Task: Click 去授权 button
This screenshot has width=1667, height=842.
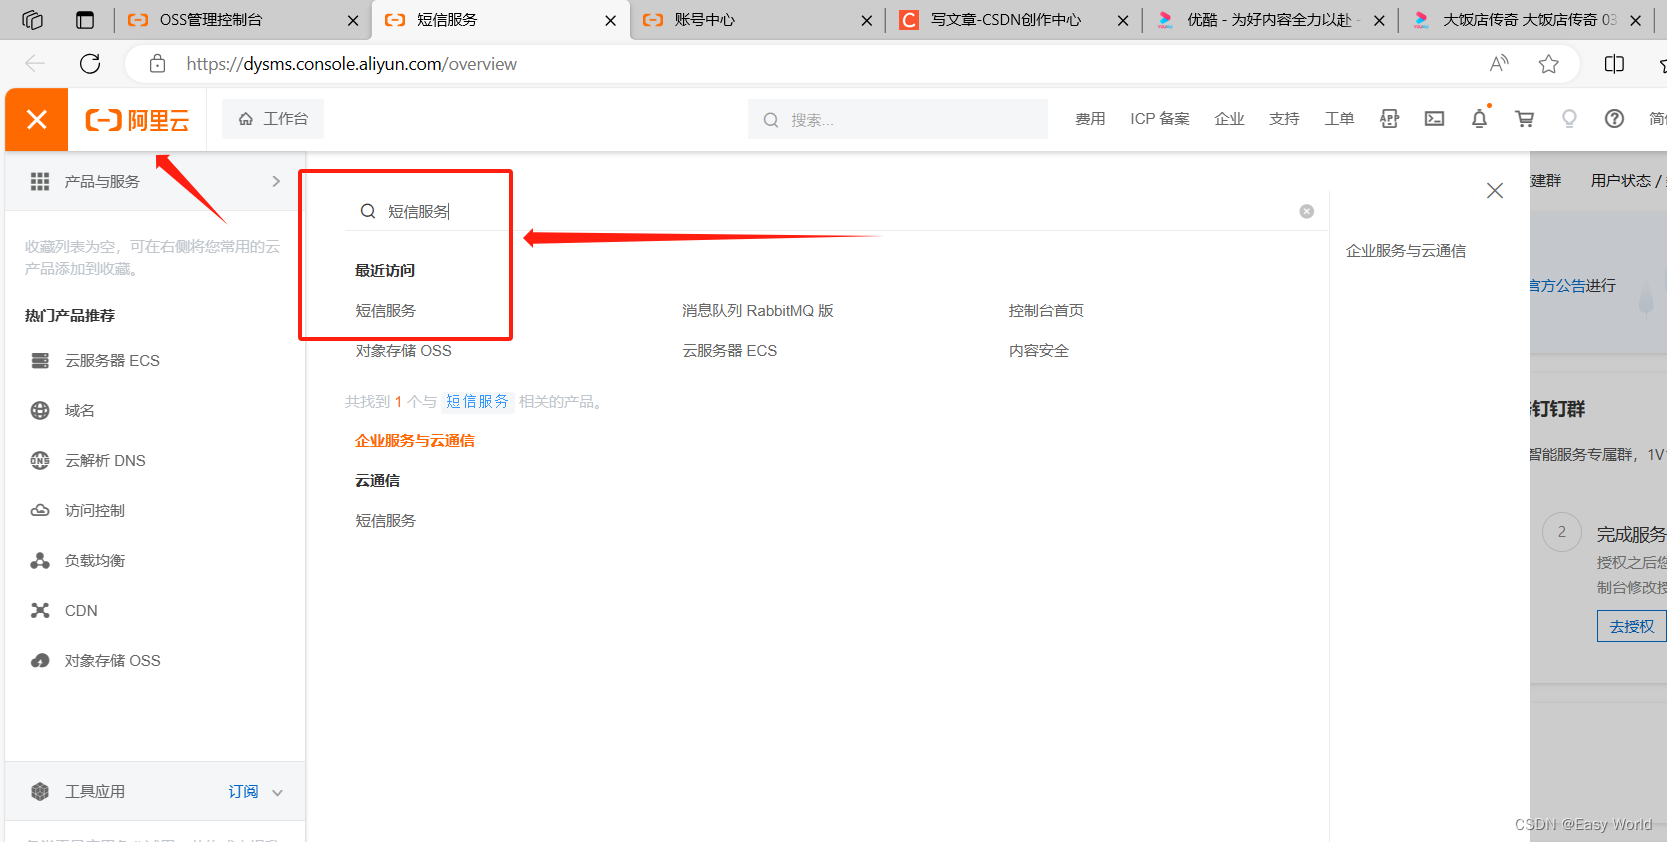Action: [1631, 626]
